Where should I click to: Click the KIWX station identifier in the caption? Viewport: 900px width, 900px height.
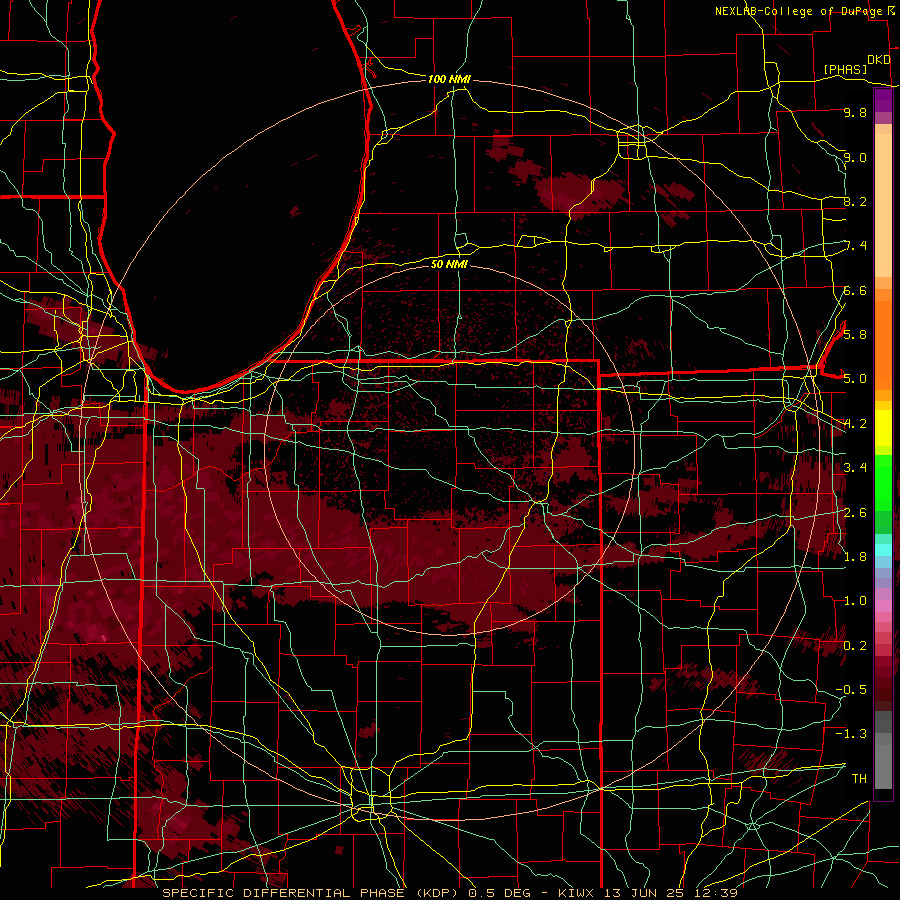click(x=577, y=893)
